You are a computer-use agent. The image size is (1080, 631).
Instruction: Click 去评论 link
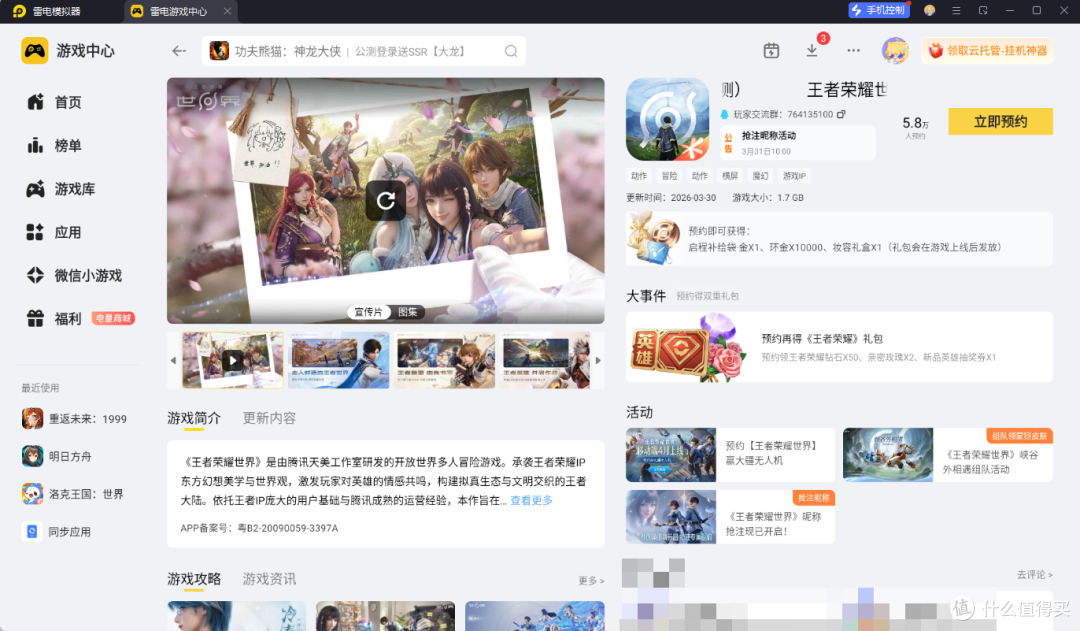click(1035, 575)
